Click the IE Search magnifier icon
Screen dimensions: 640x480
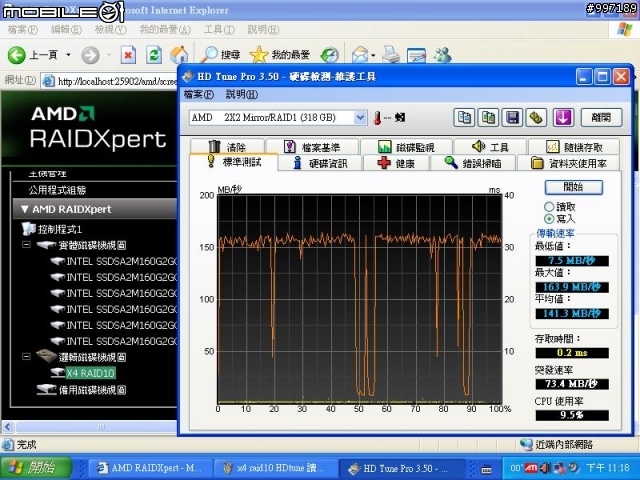pyautogui.click(x=209, y=54)
